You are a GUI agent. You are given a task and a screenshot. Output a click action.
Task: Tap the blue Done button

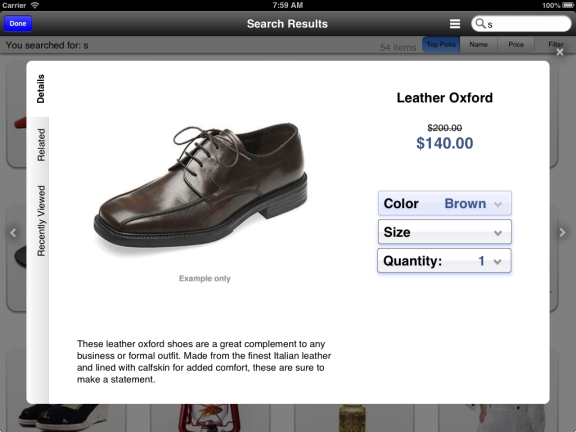tap(18, 24)
